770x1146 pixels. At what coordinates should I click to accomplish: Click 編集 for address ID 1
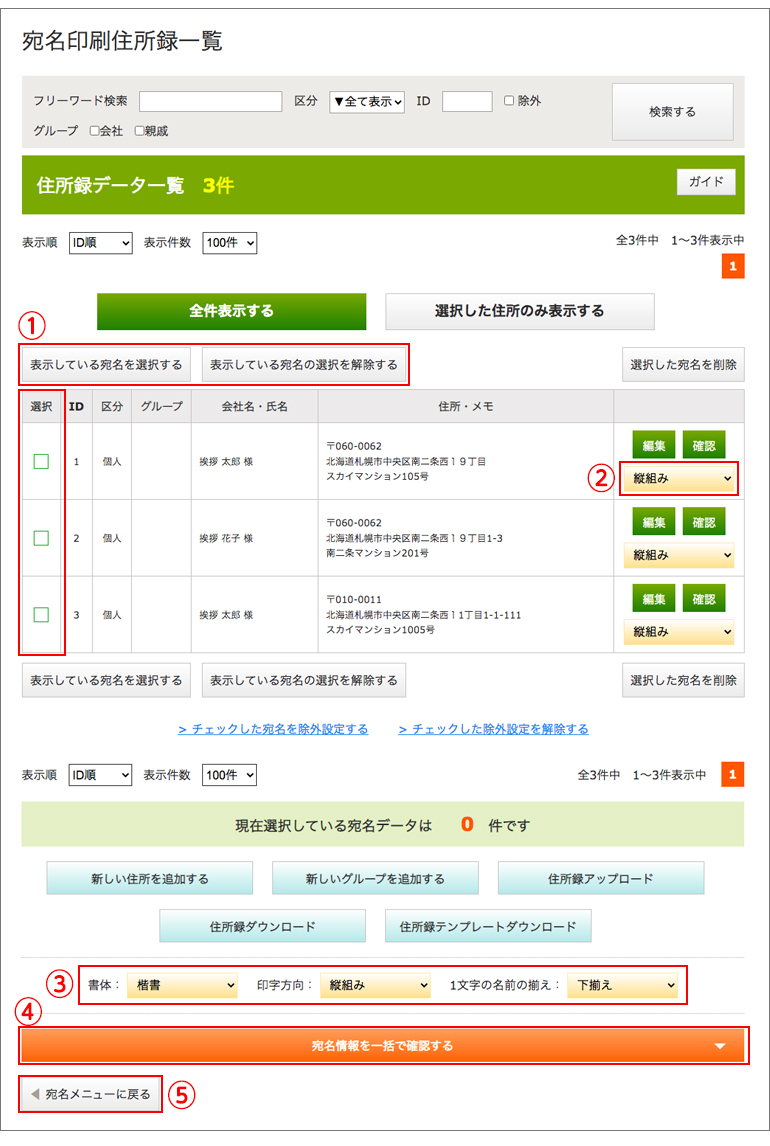653,445
